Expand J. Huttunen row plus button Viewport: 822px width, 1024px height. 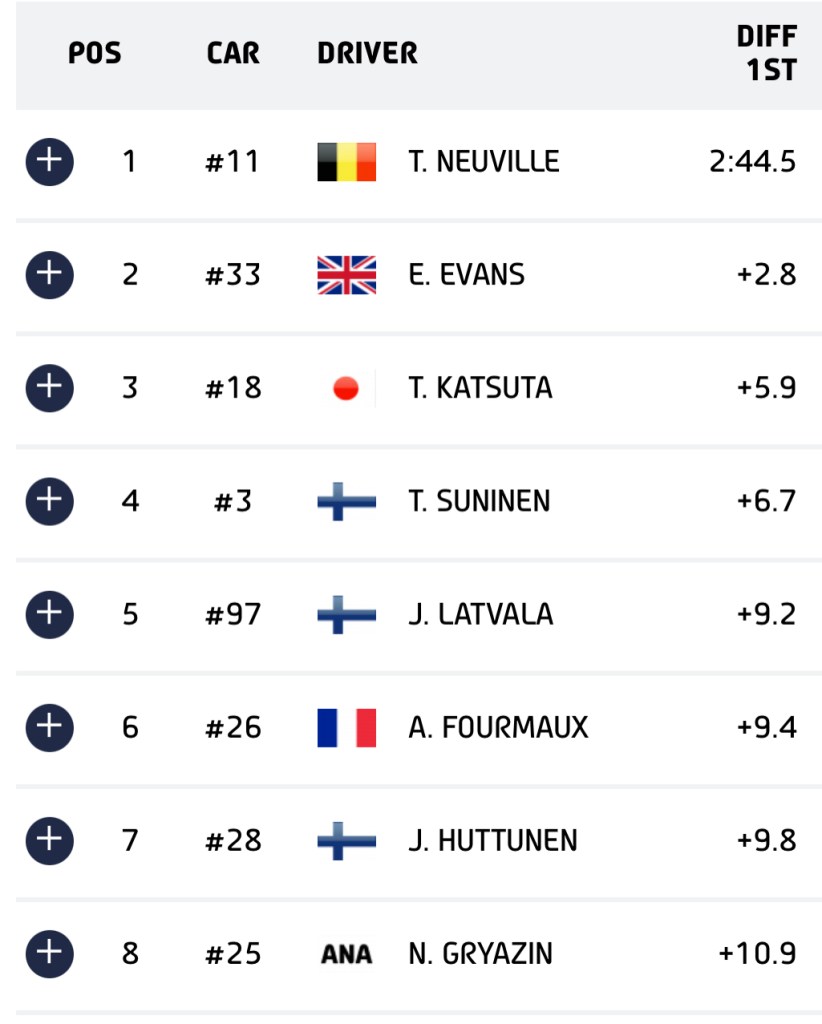50,840
